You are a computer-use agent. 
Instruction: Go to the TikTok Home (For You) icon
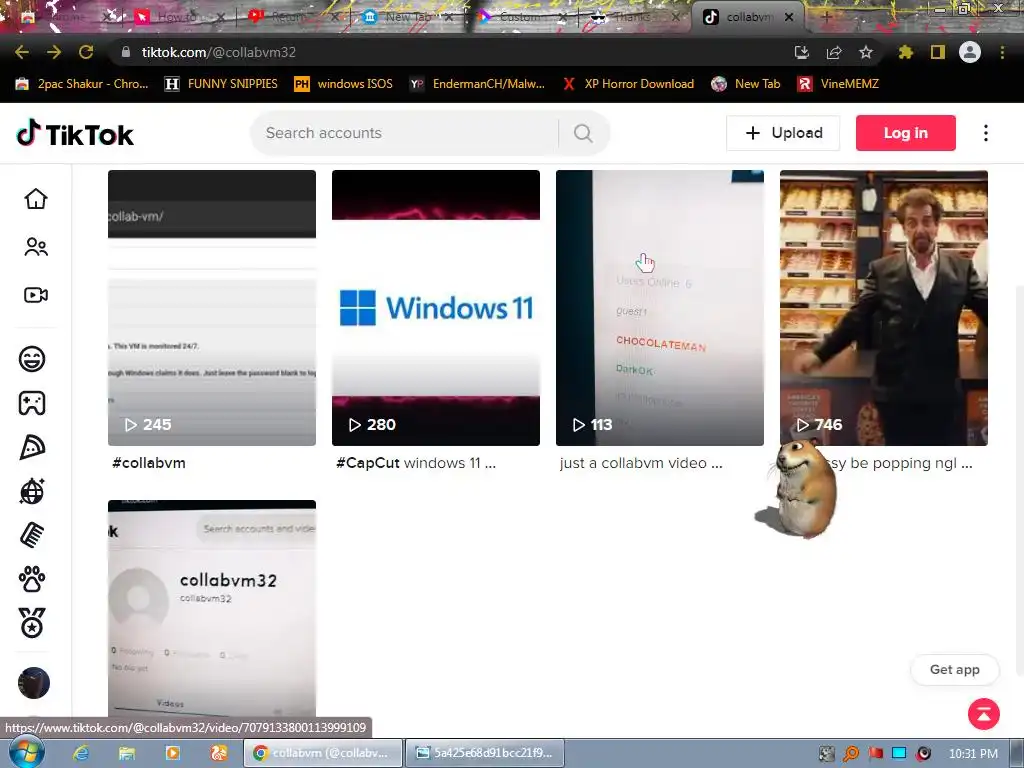pos(36,199)
